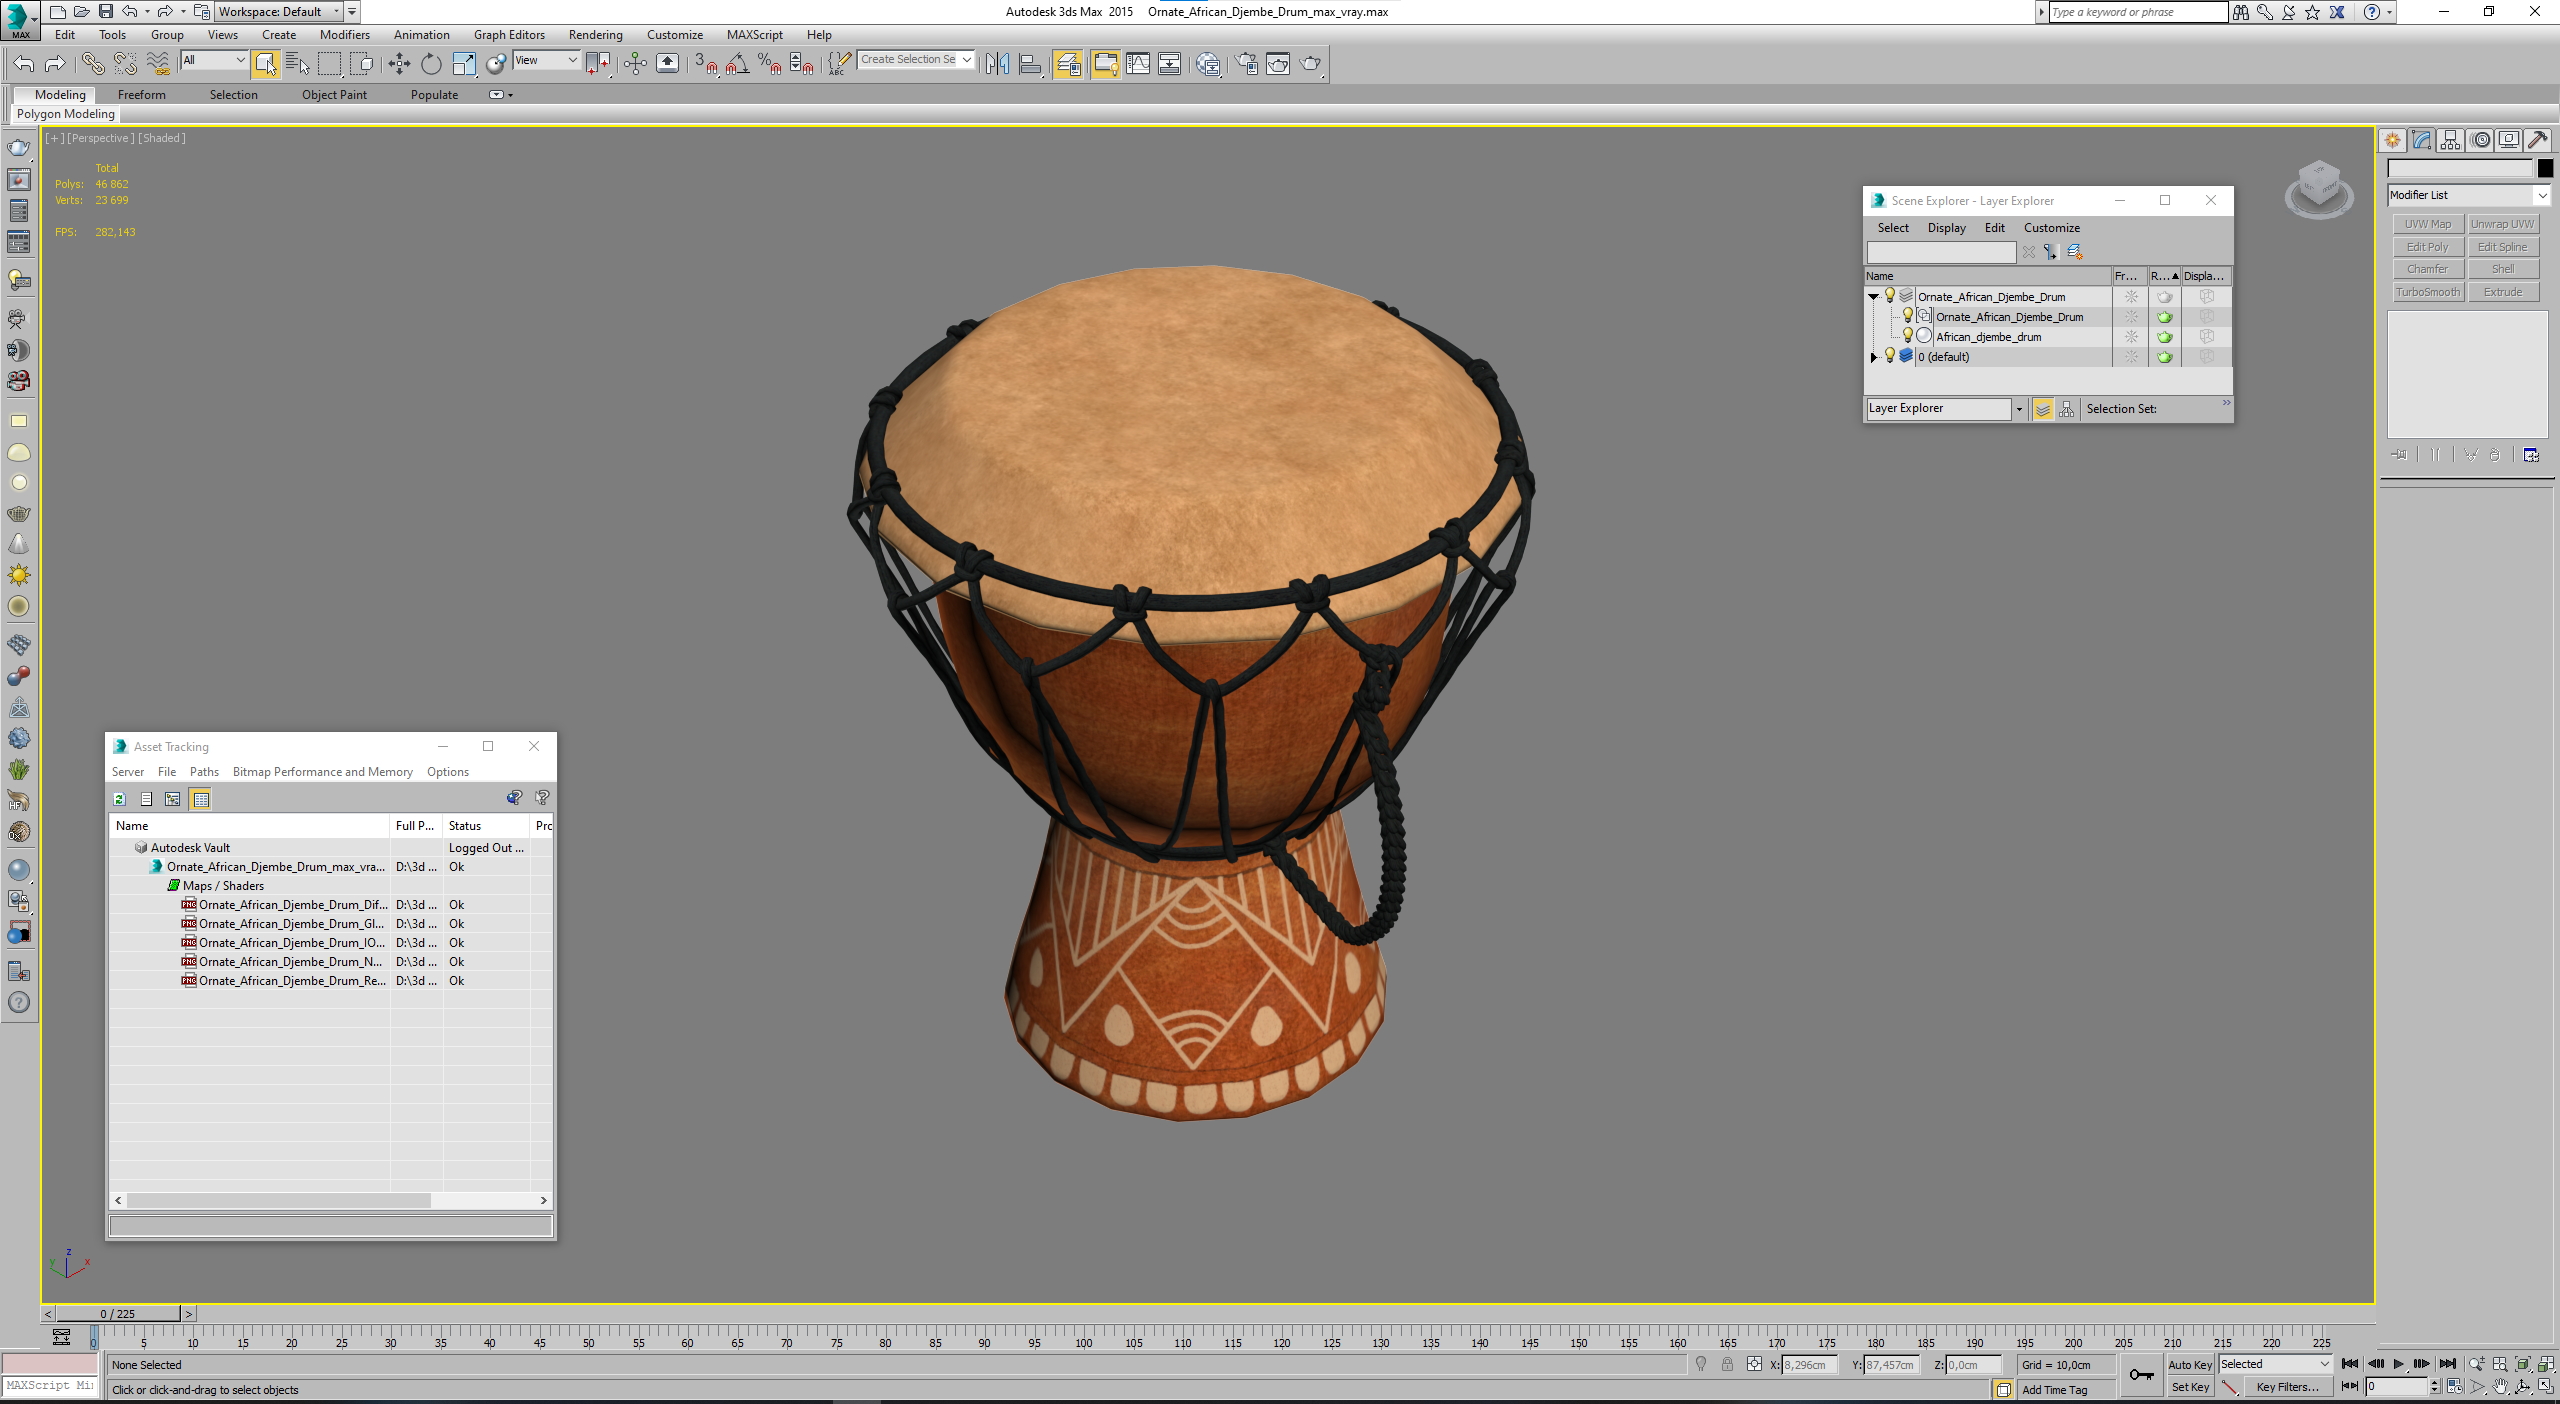Open the Rendering menu
Viewport: 2560px width, 1404px height.
pyautogui.click(x=595, y=35)
